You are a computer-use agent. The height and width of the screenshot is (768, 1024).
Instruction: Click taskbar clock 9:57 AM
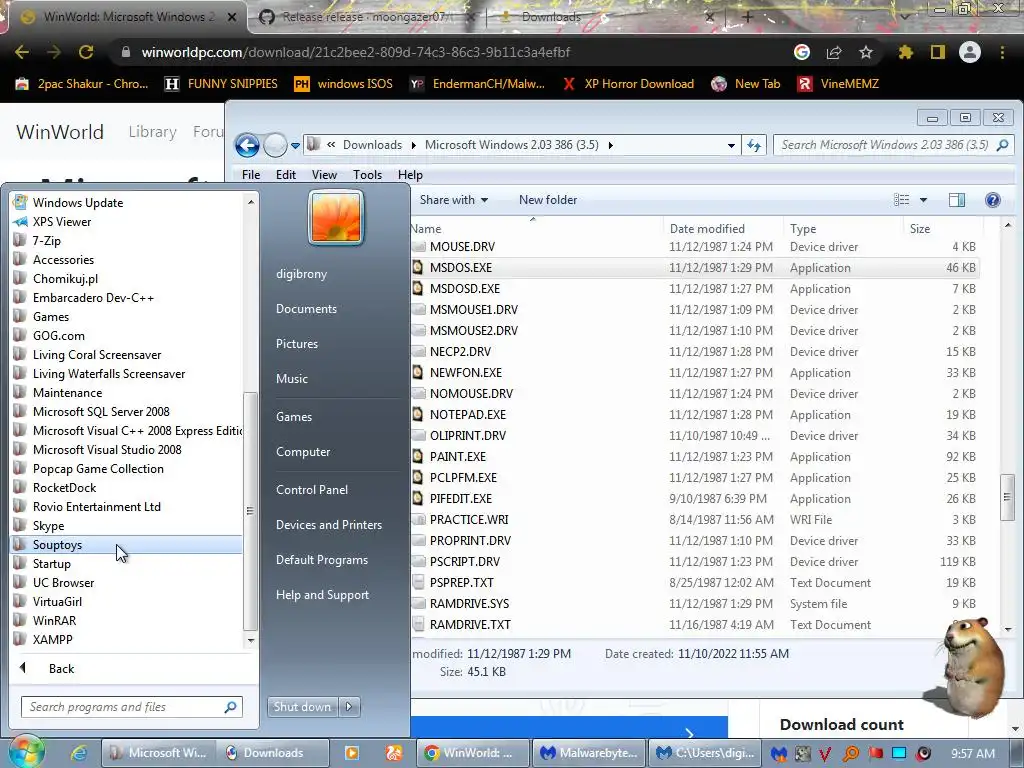973,754
